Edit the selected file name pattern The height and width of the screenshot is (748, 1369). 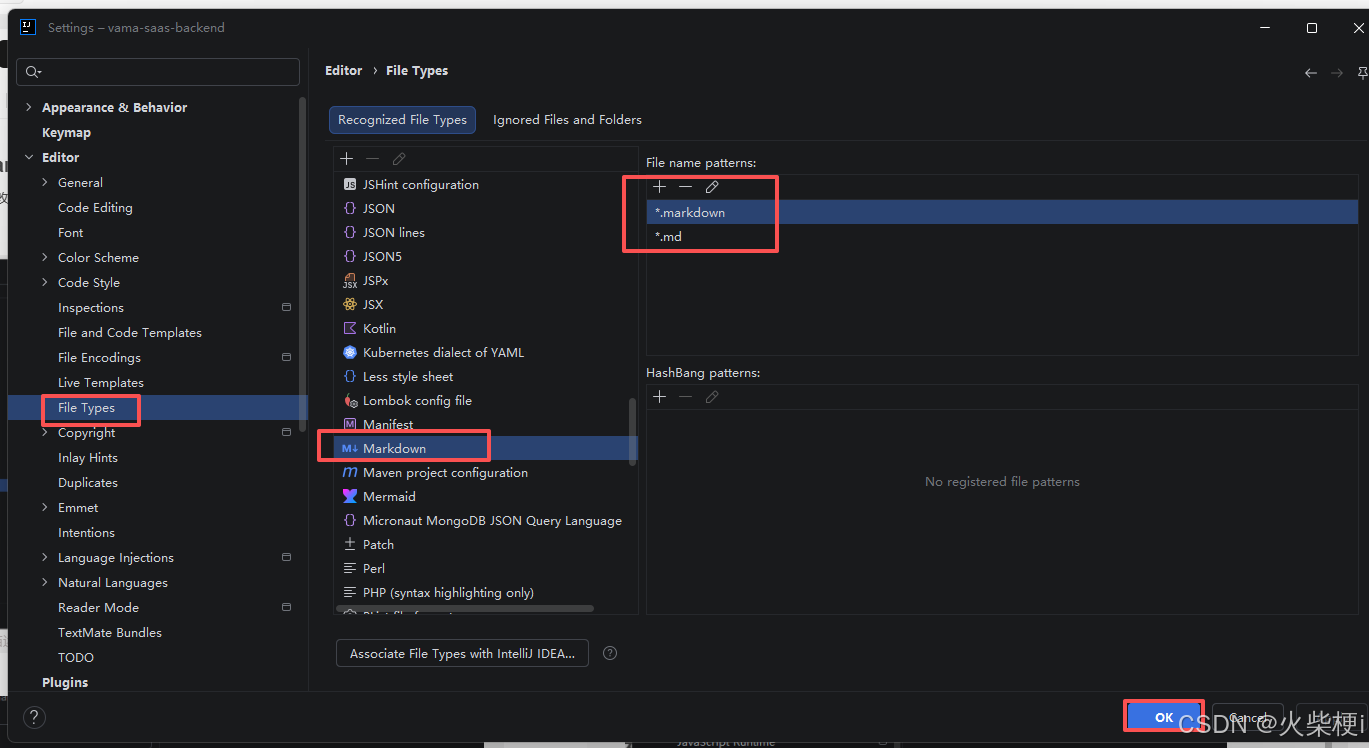point(712,187)
